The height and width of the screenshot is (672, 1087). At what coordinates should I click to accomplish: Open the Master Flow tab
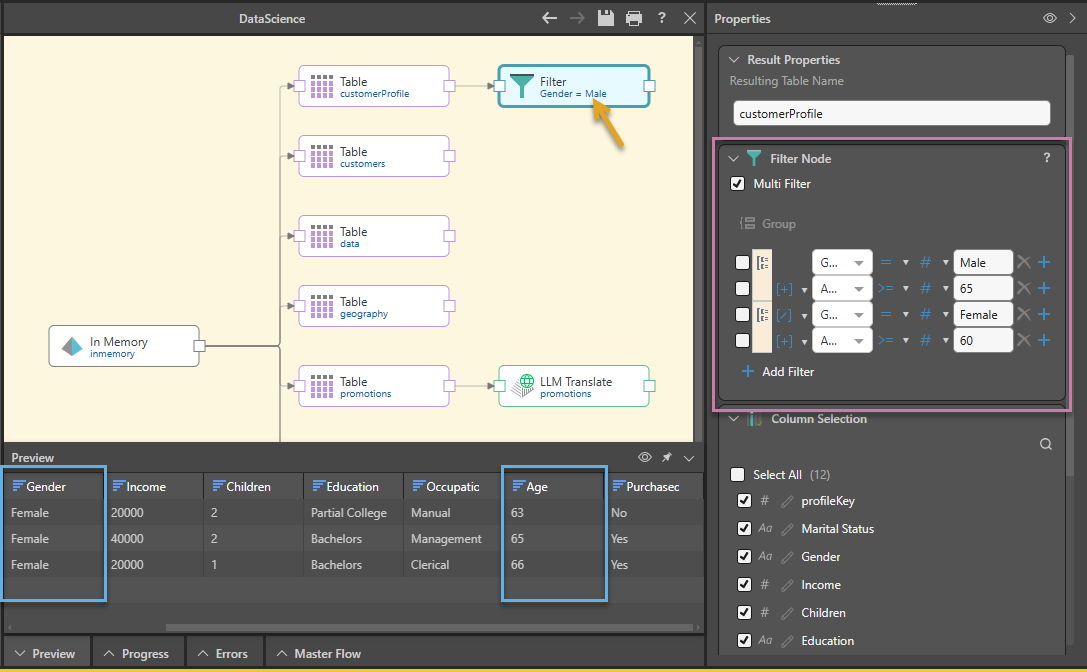point(319,654)
